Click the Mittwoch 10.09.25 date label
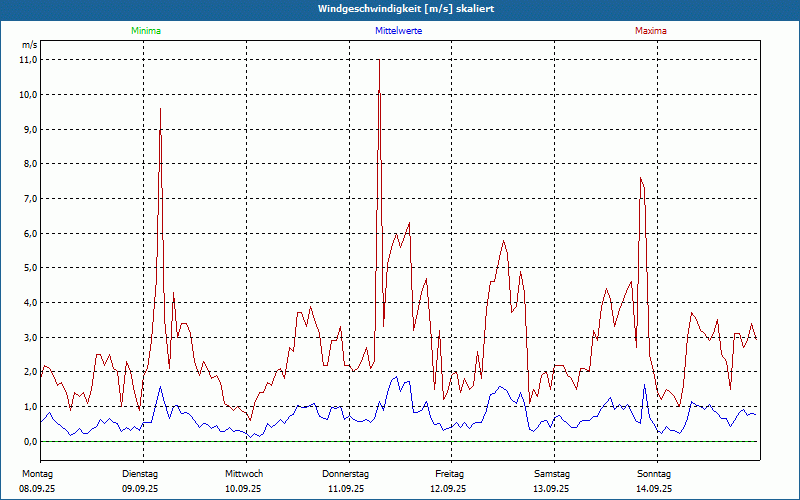 click(243, 480)
